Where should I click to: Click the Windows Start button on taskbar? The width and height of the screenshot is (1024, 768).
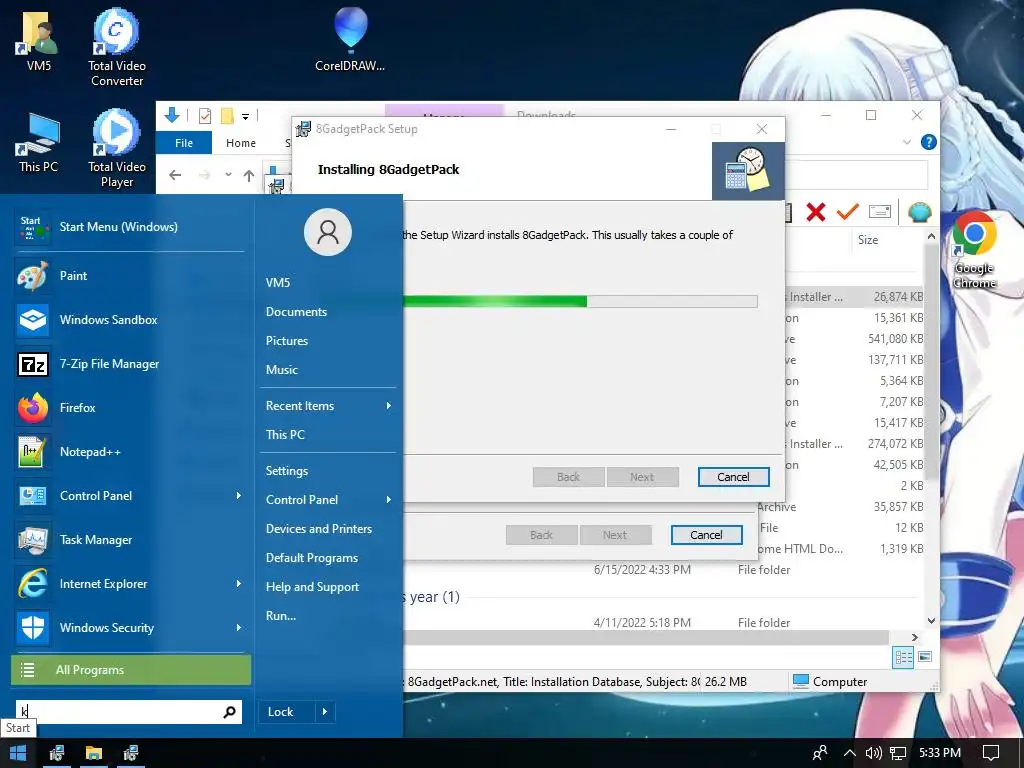pos(18,754)
